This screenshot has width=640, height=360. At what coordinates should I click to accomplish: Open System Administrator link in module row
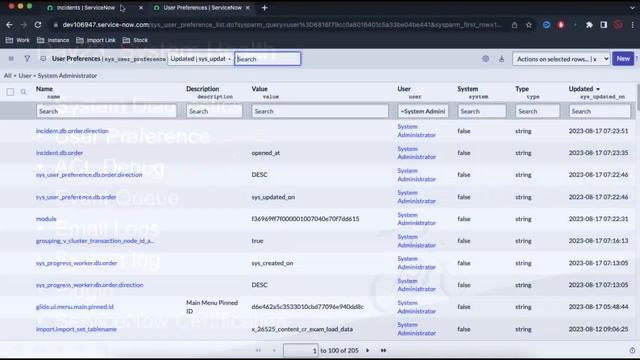coord(417,219)
